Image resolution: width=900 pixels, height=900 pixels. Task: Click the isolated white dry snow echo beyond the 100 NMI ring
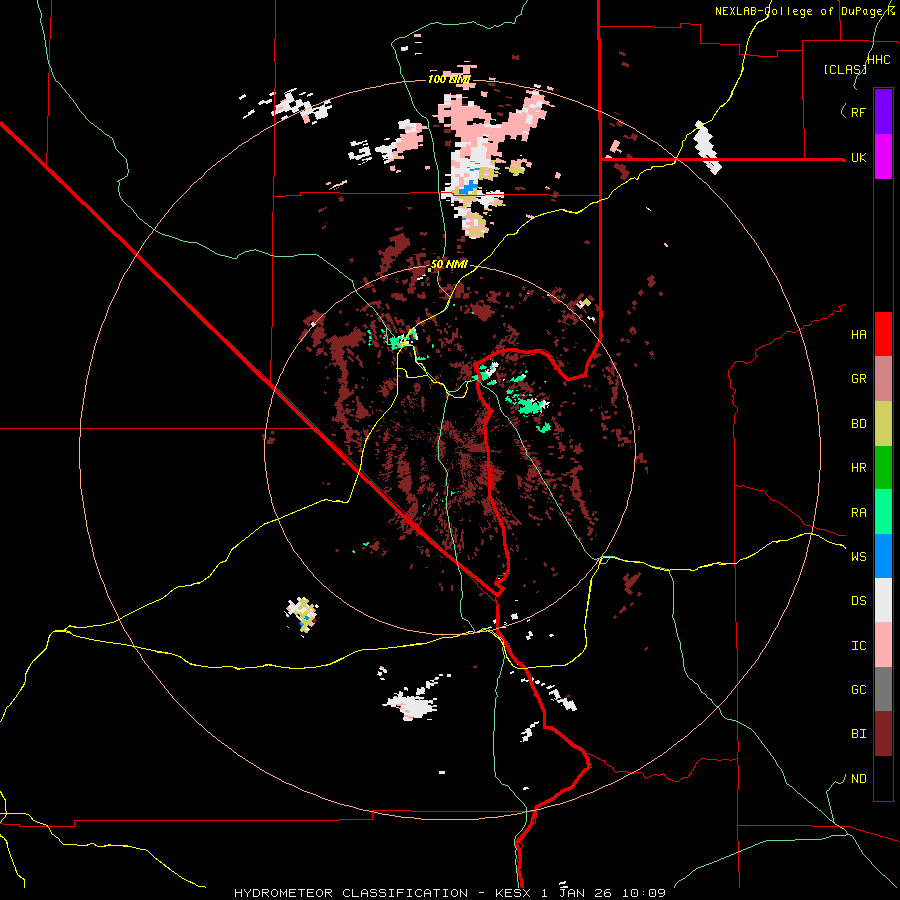pyautogui.click(x=707, y=147)
